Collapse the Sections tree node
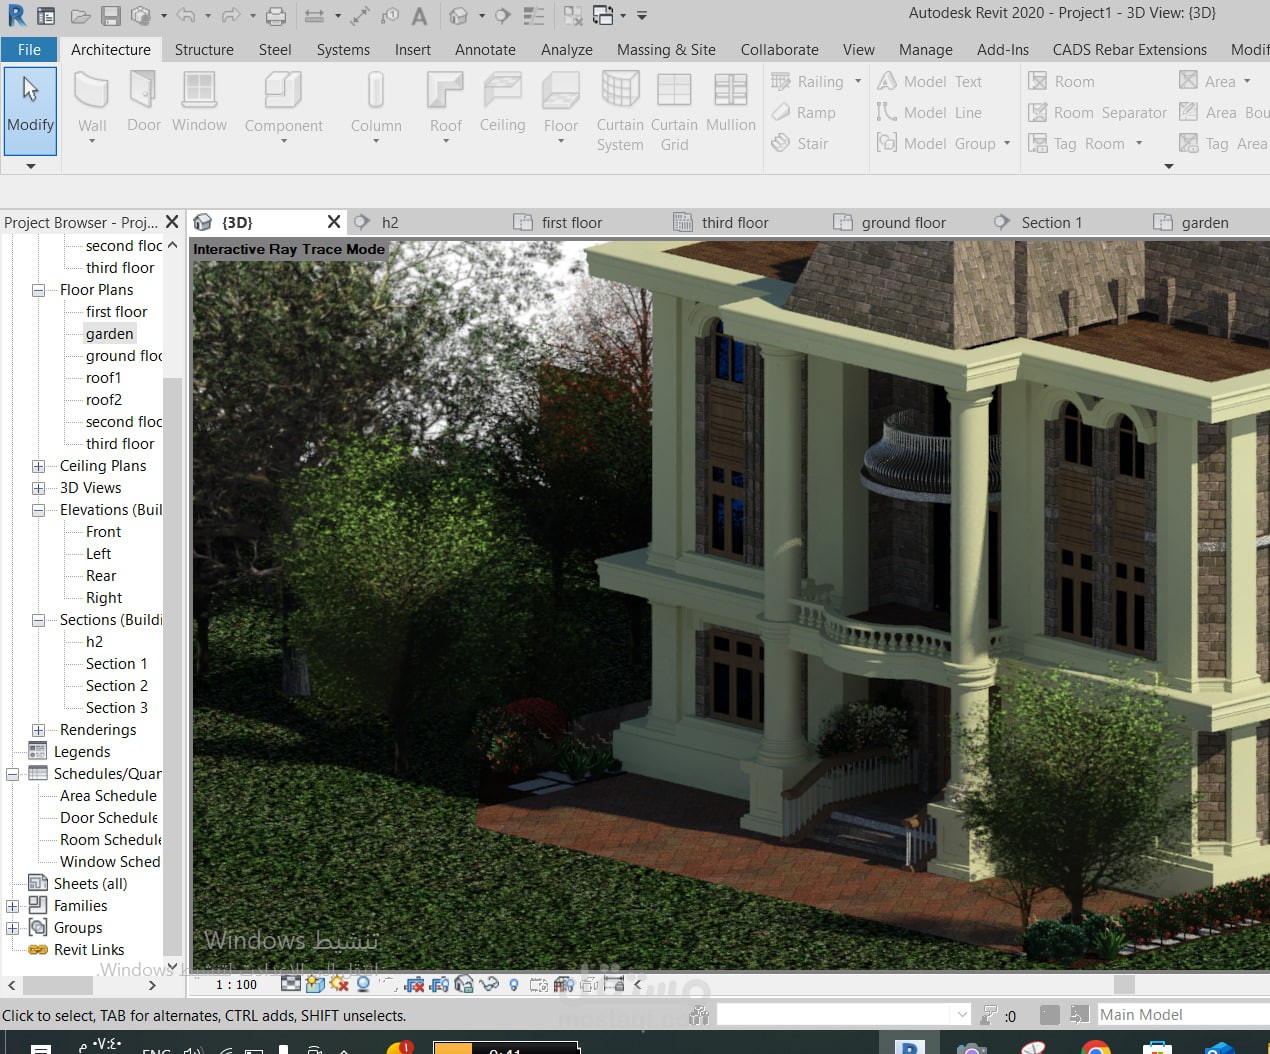 coord(38,620)
